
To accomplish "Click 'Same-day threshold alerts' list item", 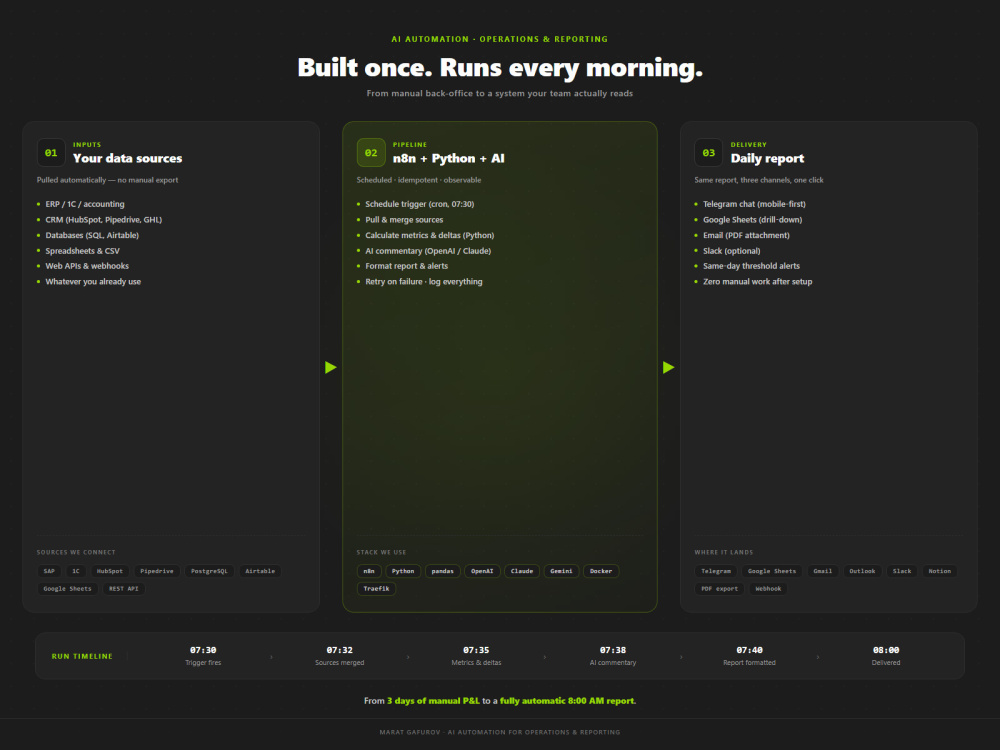I will 751,266.
